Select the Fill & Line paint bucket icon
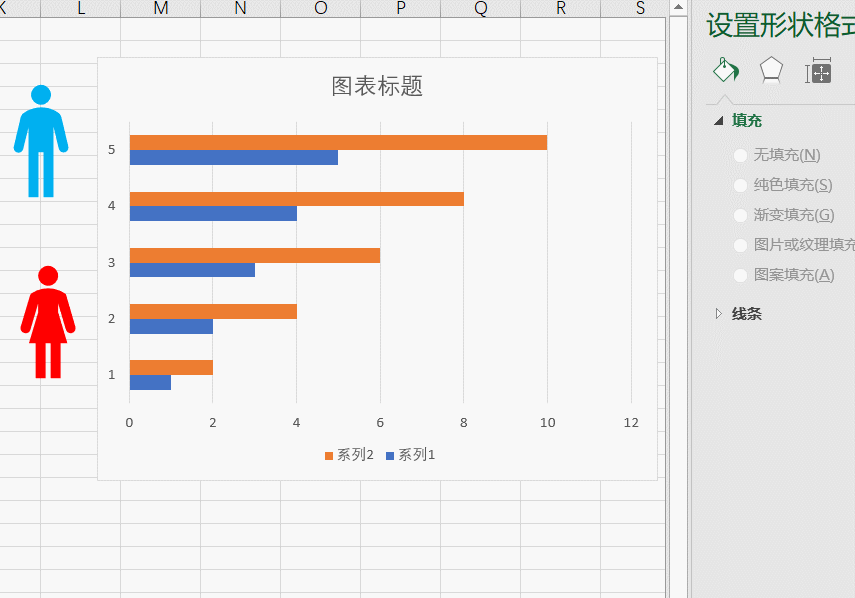 (x=725, y=69)
